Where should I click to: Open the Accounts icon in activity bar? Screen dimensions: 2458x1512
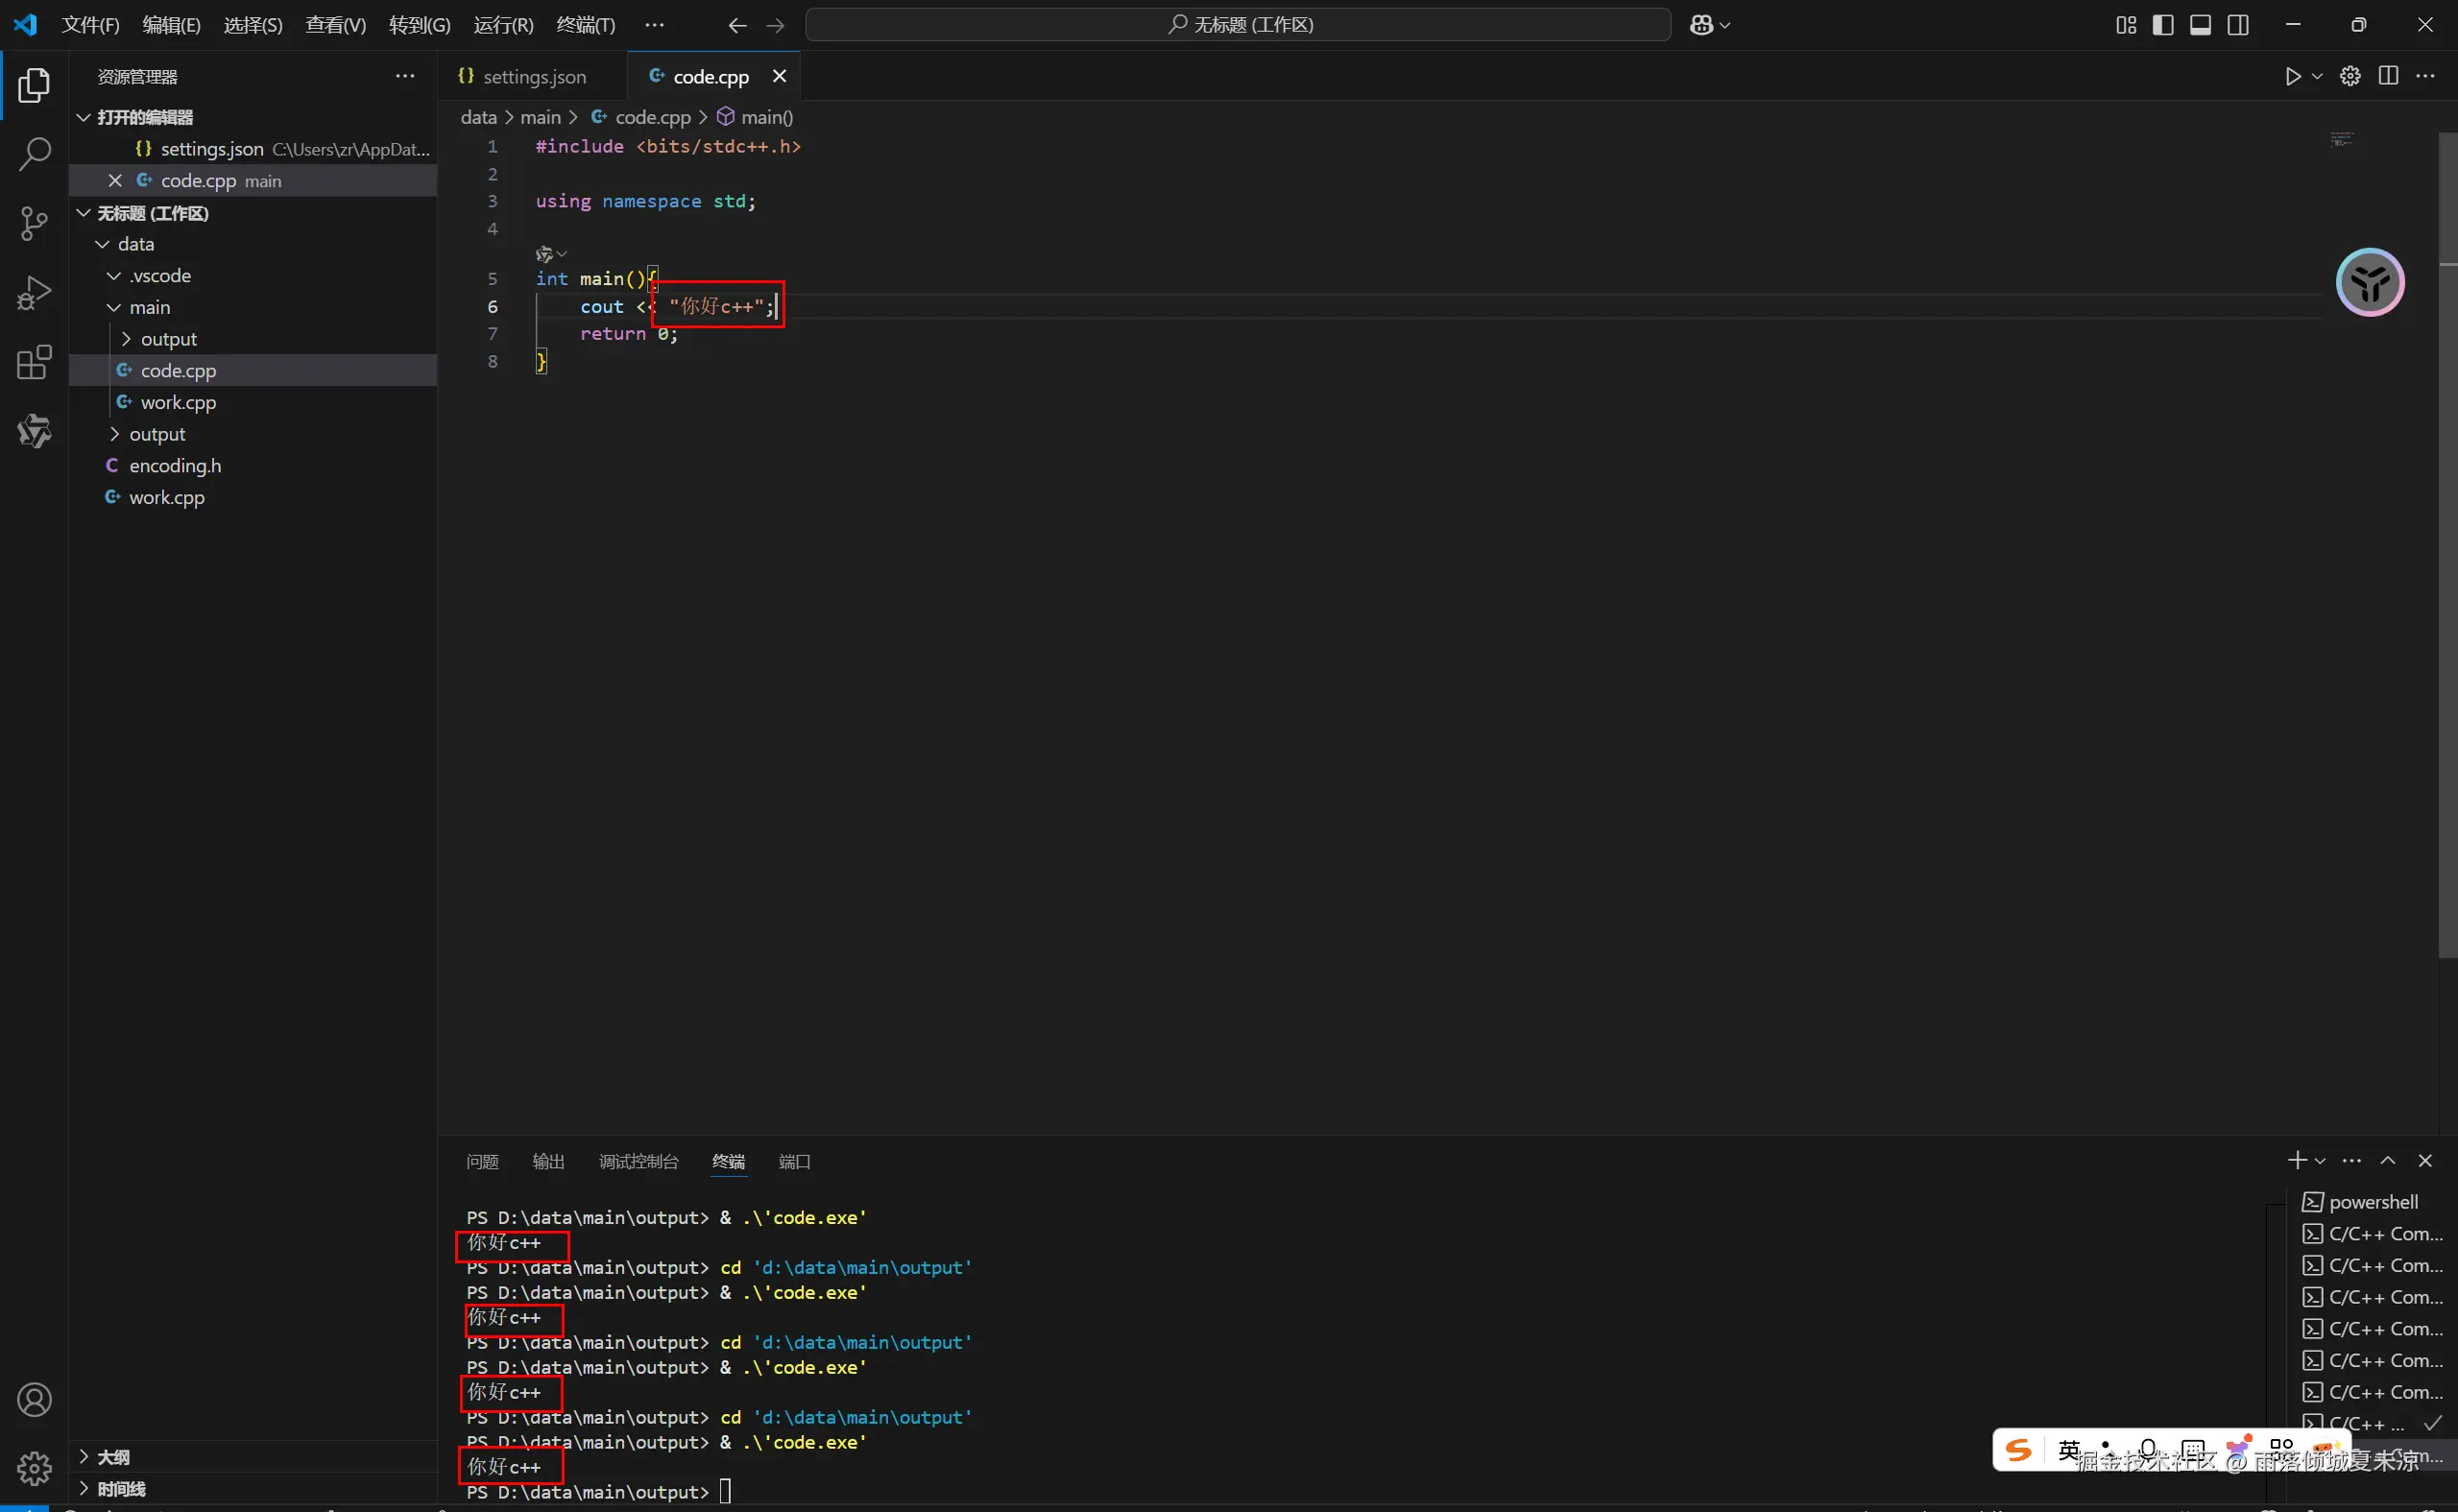pyautogui.click(x=34, y=1400)
